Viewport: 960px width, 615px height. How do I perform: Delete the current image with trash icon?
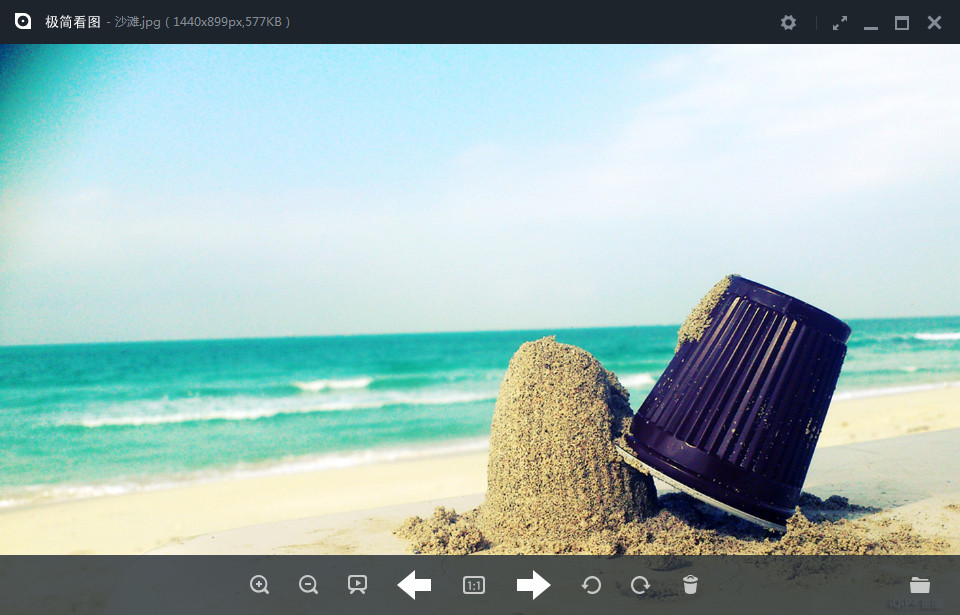click(690, 585)
